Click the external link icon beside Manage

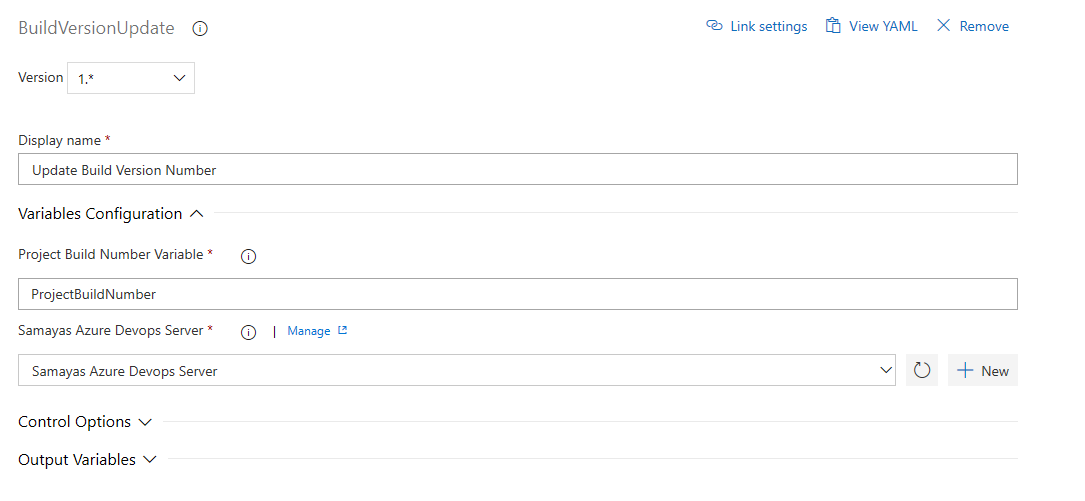343,331
